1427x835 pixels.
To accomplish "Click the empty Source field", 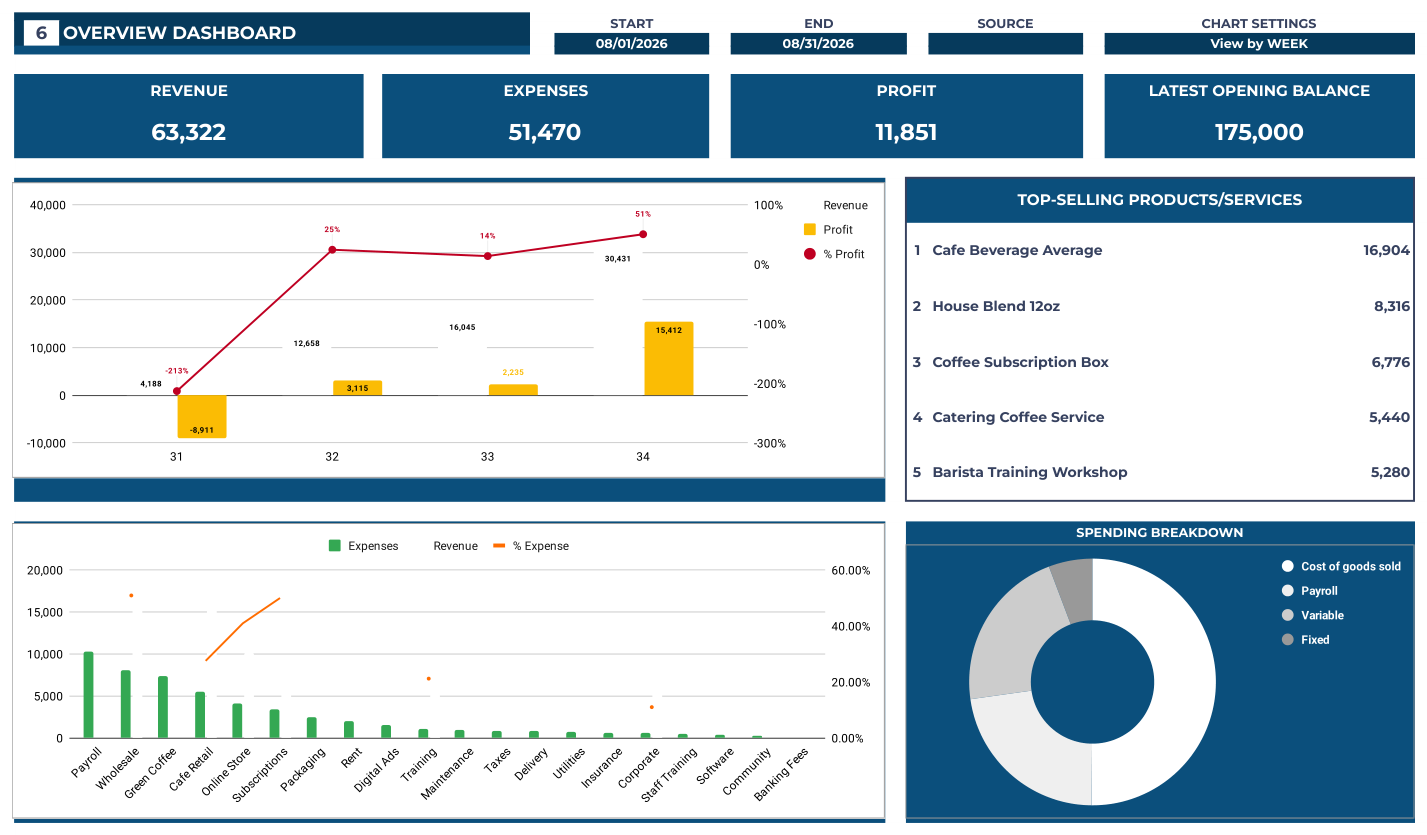I will 1005,44.
